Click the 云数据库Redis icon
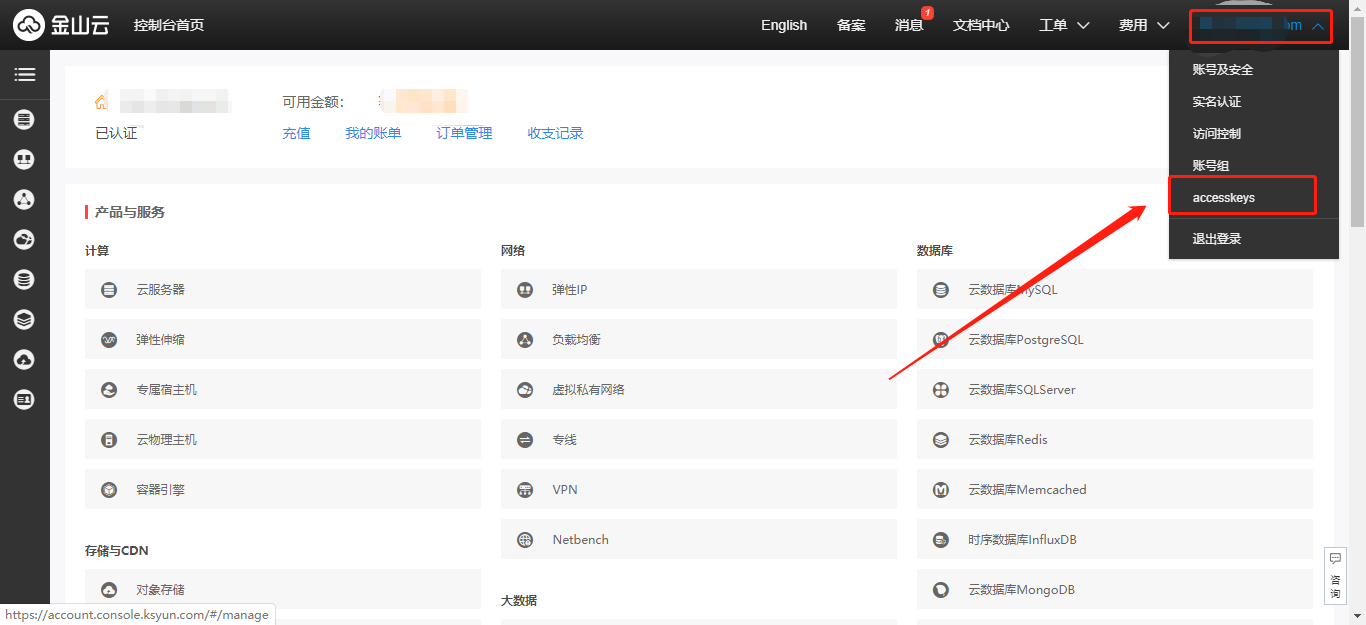 (940, 440)
